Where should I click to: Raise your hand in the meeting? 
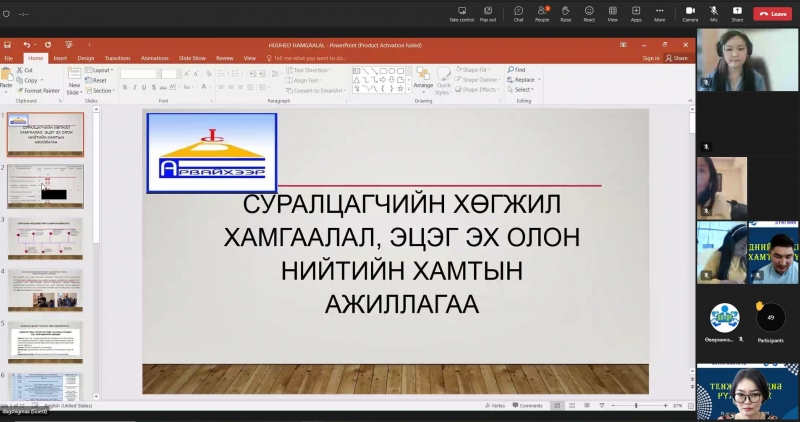pyautogui.click(x=566, y=13)
